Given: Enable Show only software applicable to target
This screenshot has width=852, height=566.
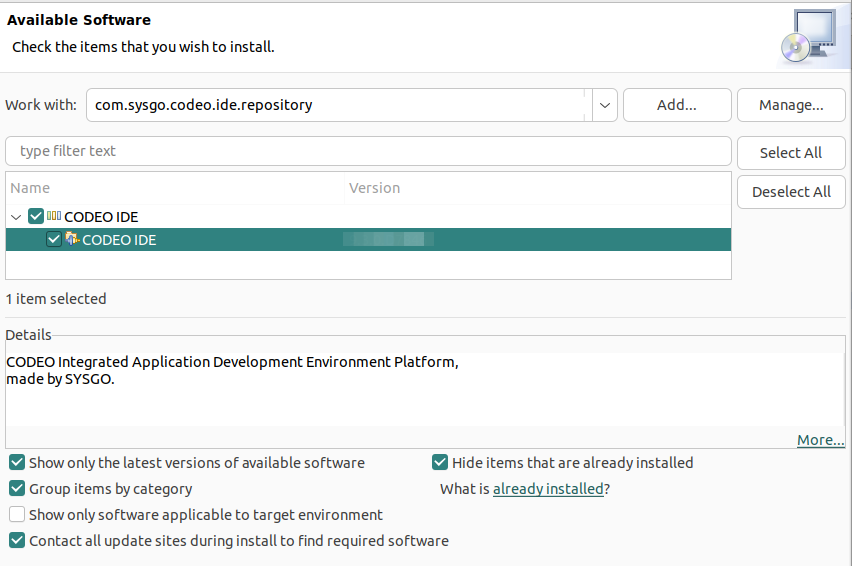Looking at the screenshot, I should pos(17,515).
